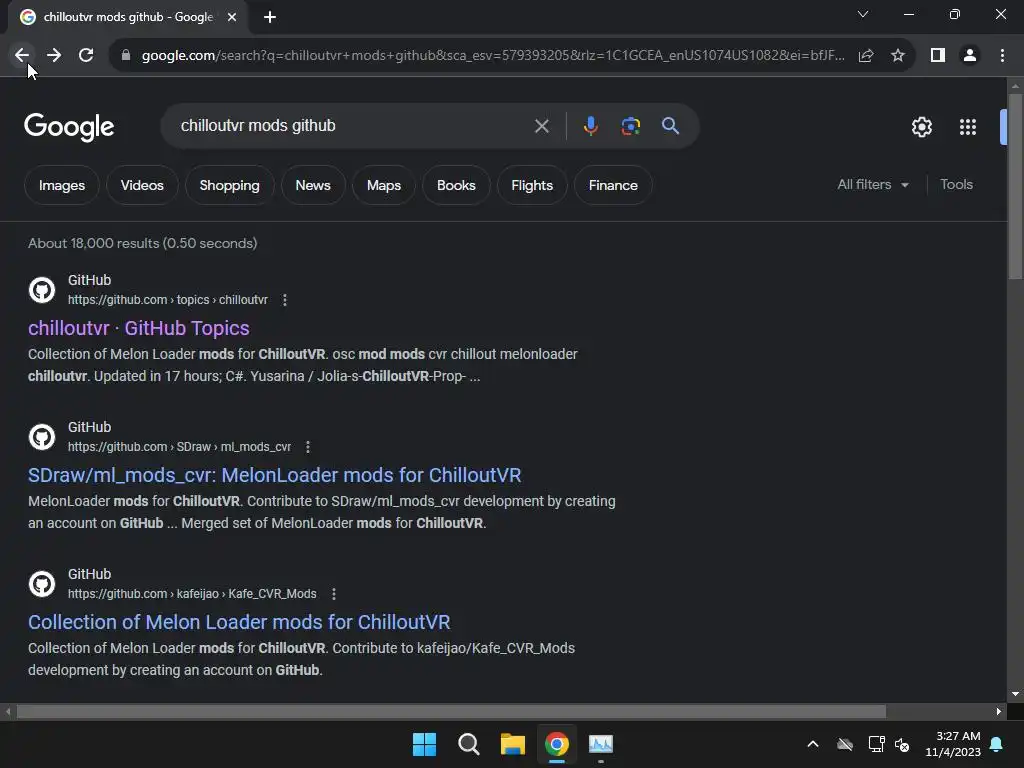
Task: Open SDraw/ml_mods_cvr result link
Action: (x=274, y=475)
